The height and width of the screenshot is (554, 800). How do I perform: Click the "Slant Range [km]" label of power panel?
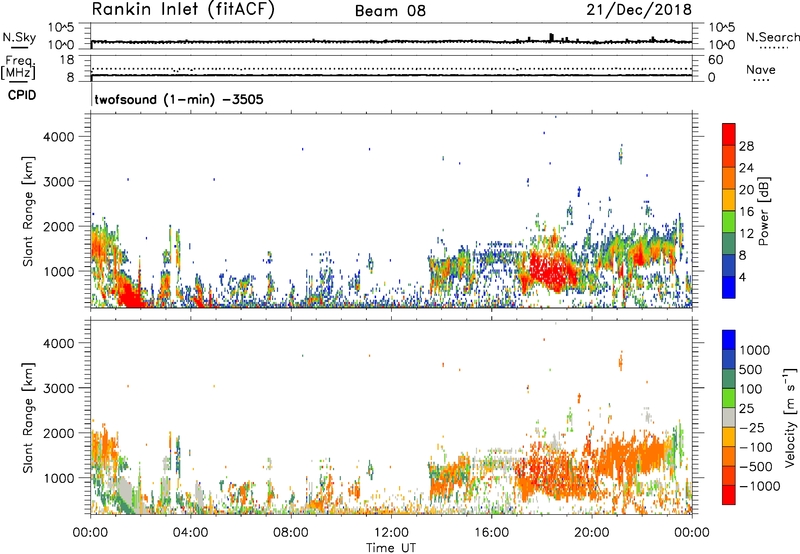pyautogui.click(x=28, y=212)
